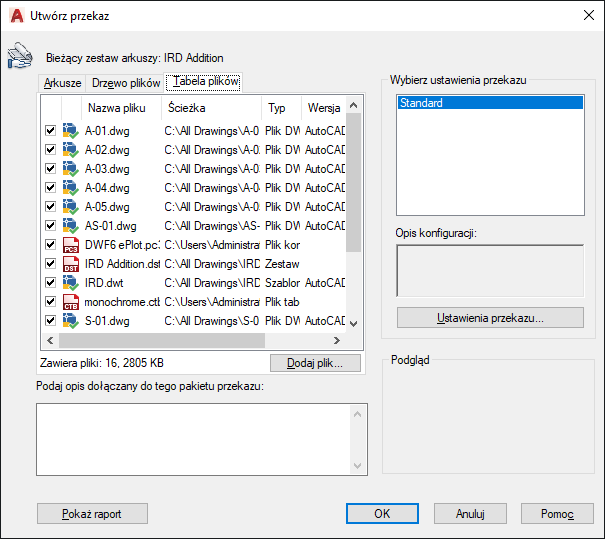Click the Dodaj plik button
The width and height of the screenshot is (605, 539).
(x=315, y=364)
